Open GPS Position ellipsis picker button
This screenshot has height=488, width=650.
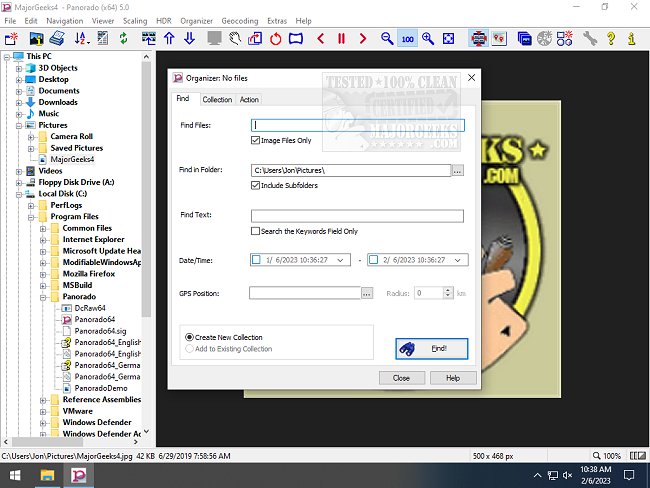tap(366, 294)
